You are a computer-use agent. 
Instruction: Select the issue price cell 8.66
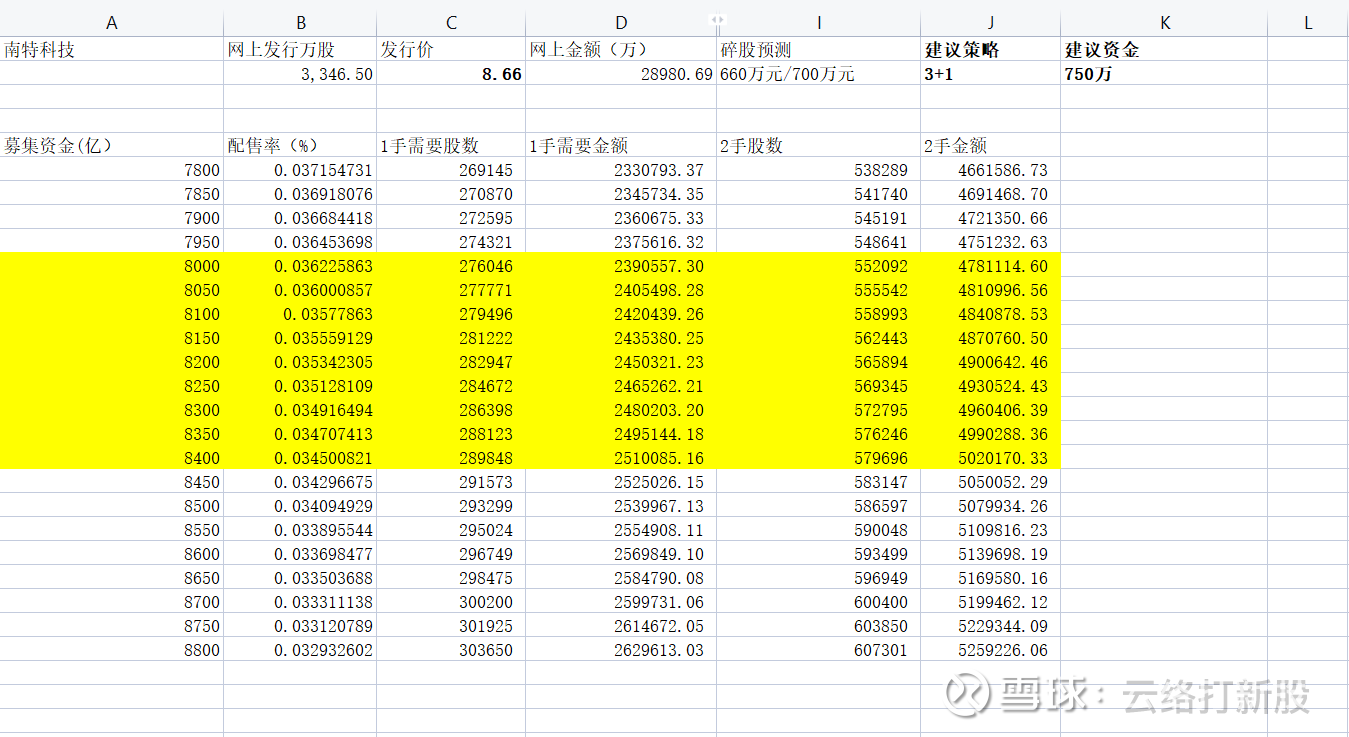[452, 73]
